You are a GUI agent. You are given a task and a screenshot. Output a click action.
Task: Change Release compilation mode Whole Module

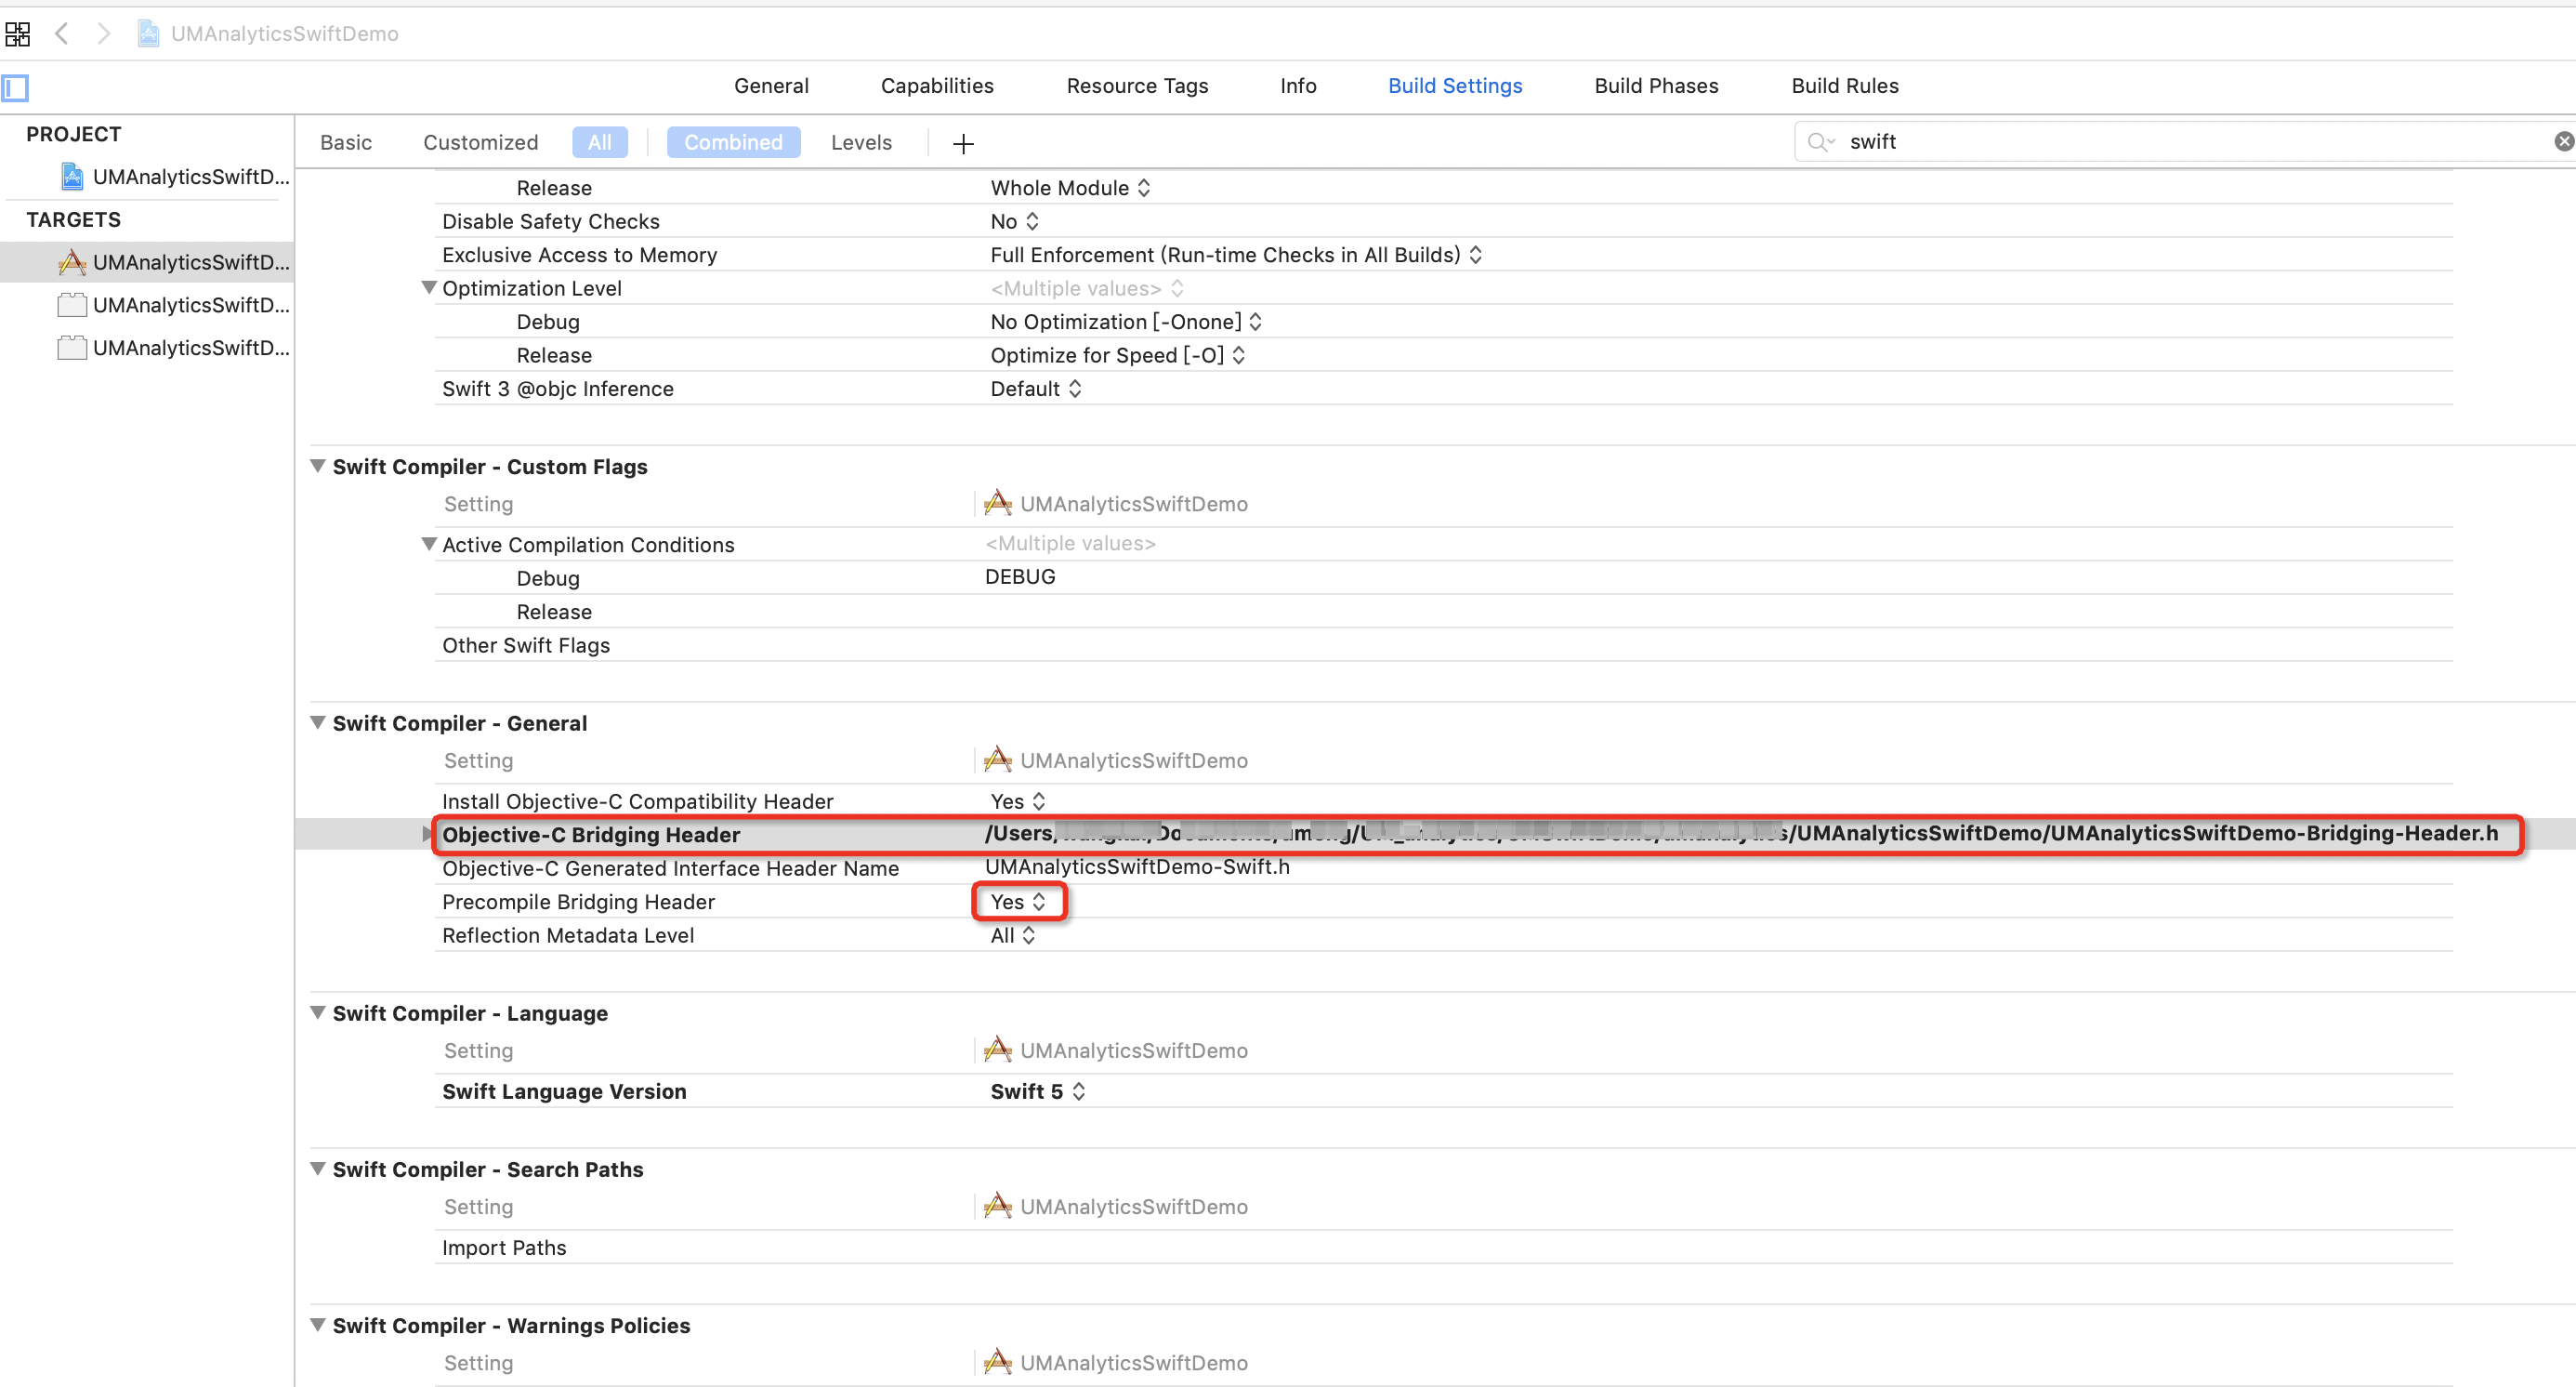(x=1070, y=188)
